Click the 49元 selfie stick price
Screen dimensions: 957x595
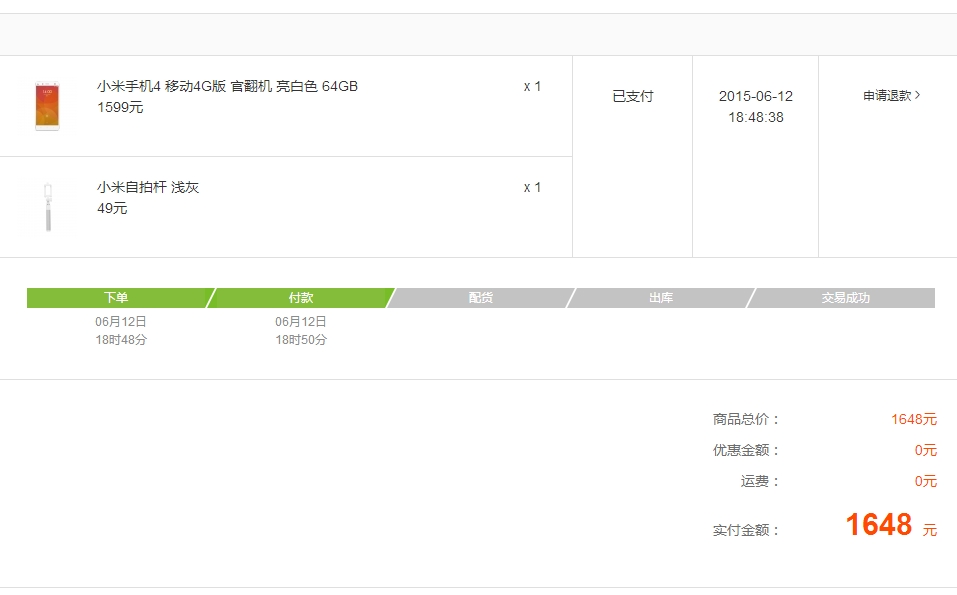[x=112, y=208]
